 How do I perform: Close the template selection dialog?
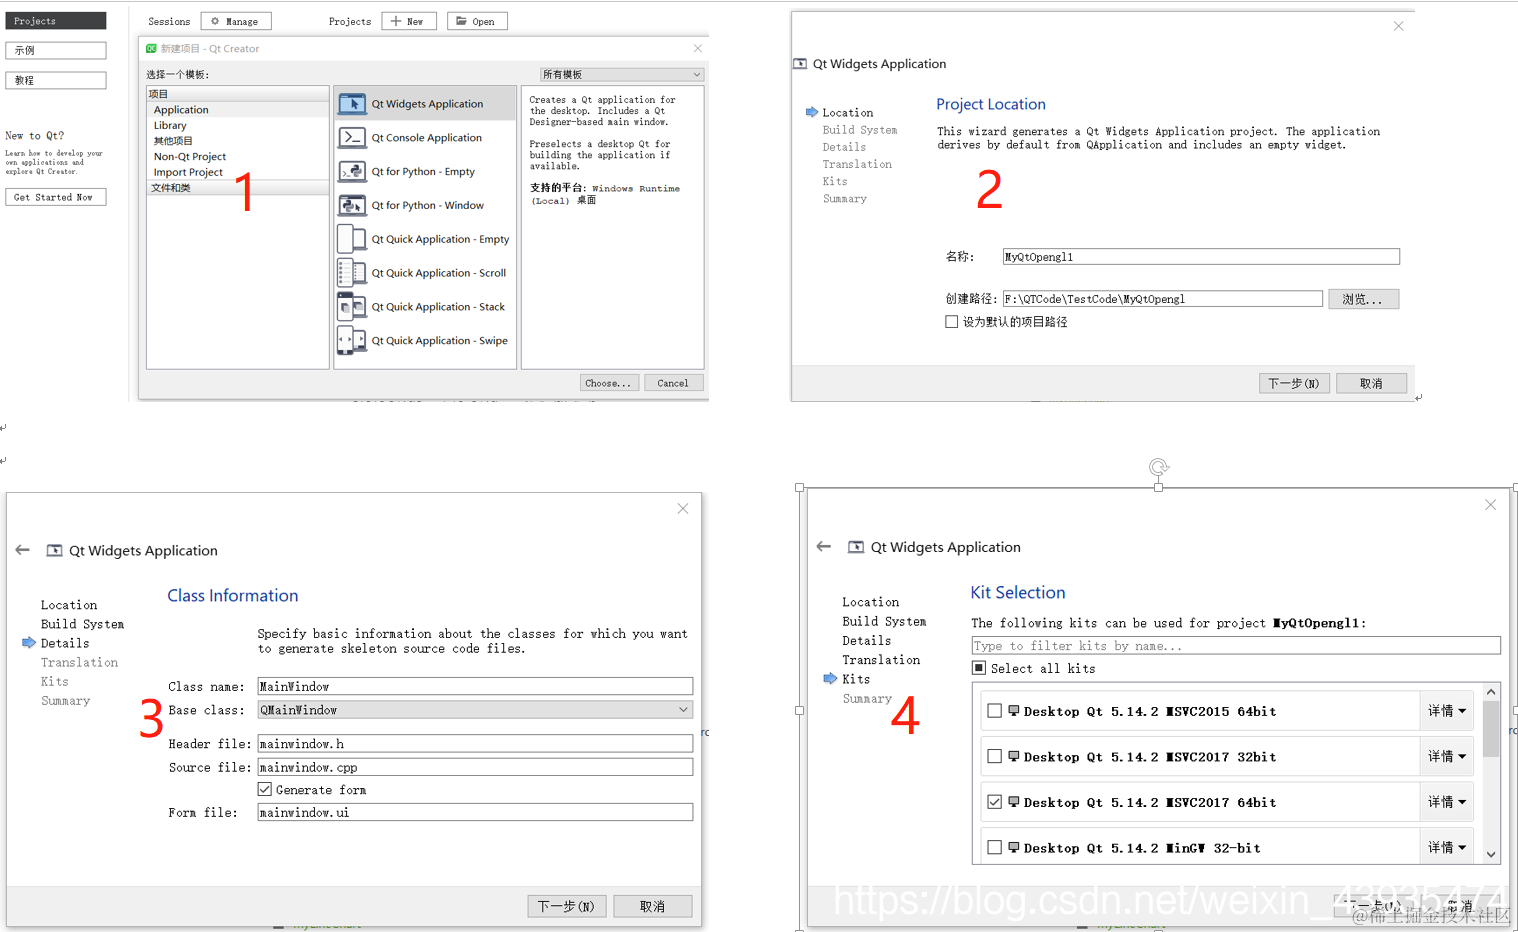coord(698,48)
